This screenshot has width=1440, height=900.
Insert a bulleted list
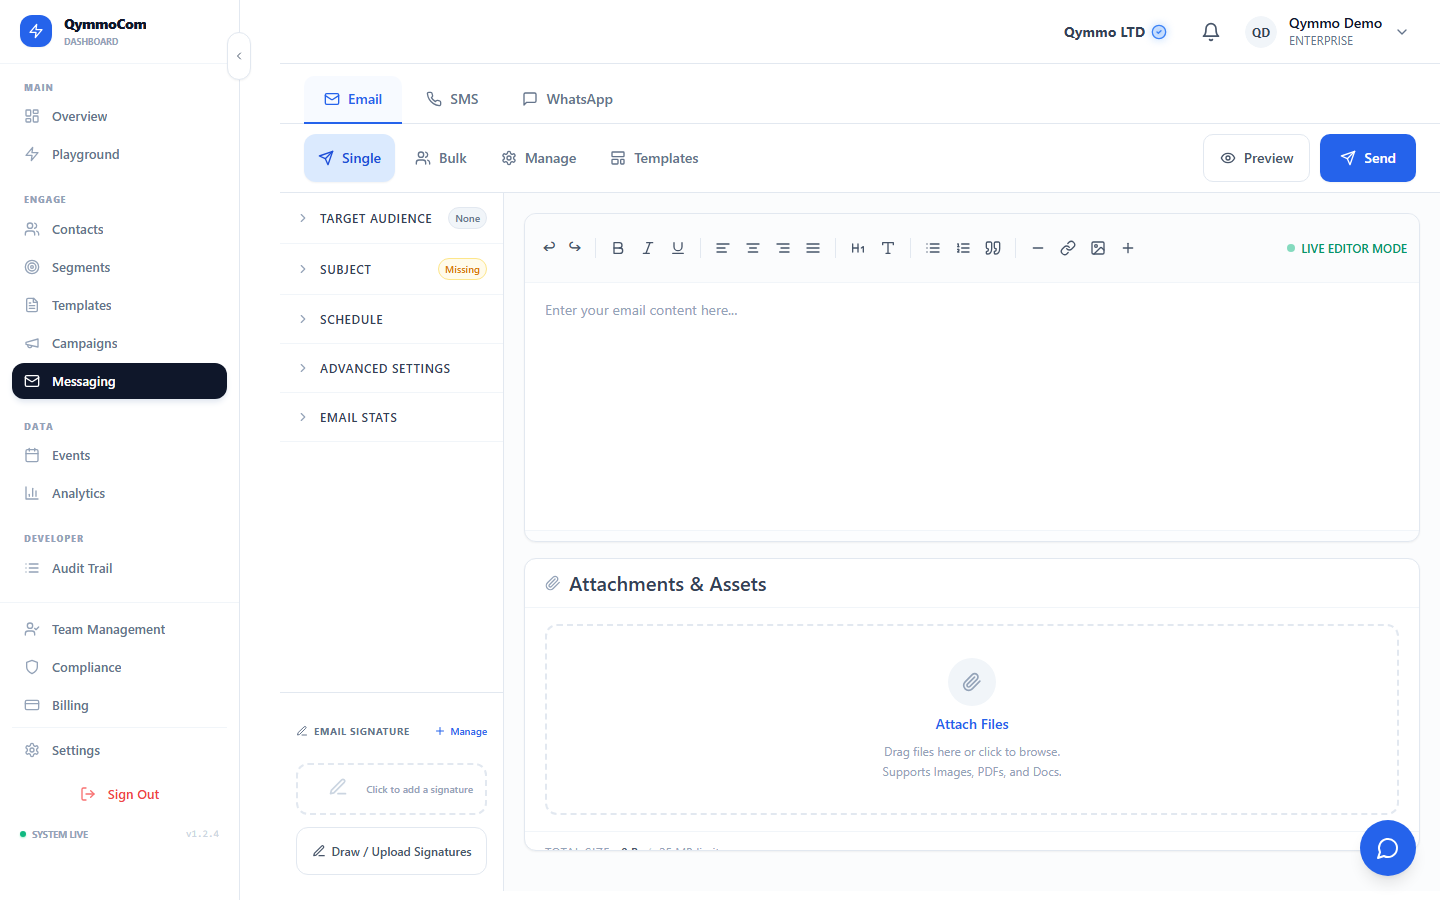pyautogui.click(x=933, y=248)
